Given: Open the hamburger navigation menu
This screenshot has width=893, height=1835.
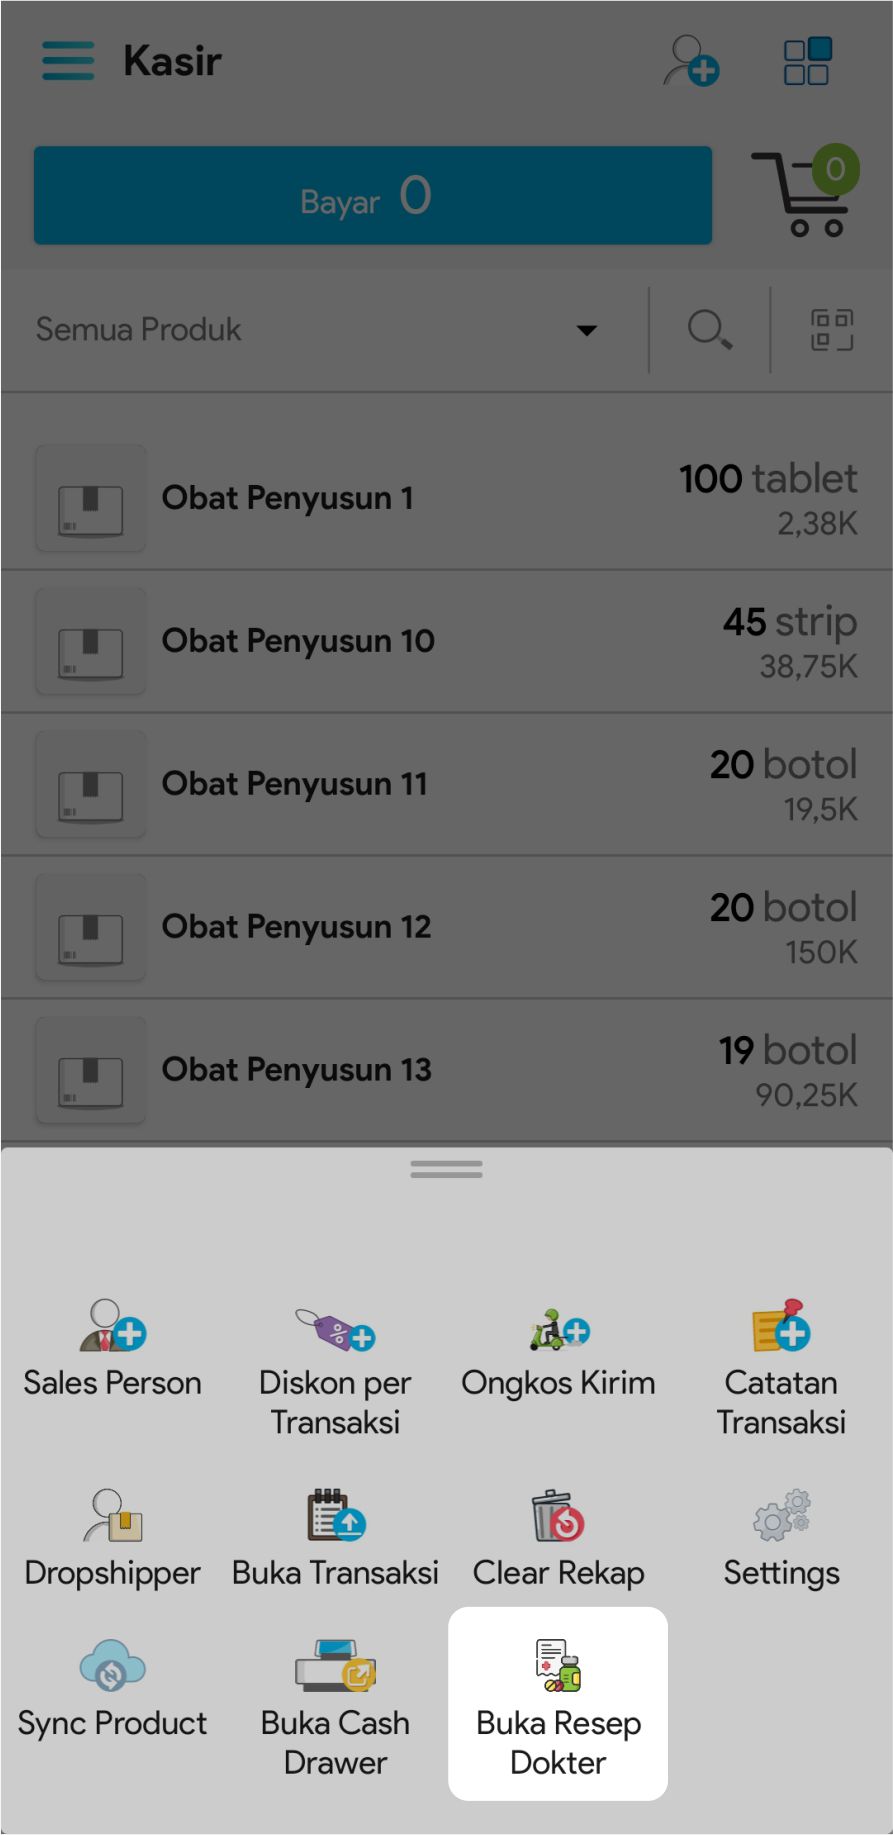Looking at the screenshot, I should [68, 61].
